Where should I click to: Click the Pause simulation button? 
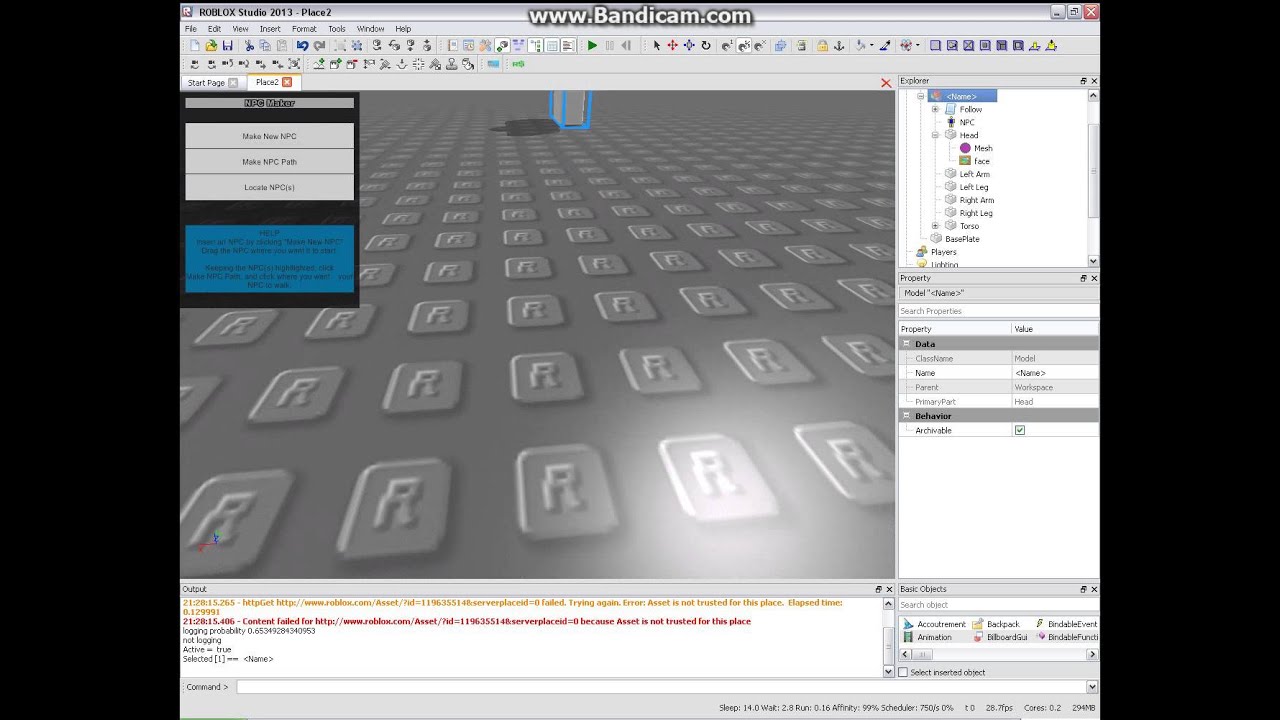click(609, 46)
